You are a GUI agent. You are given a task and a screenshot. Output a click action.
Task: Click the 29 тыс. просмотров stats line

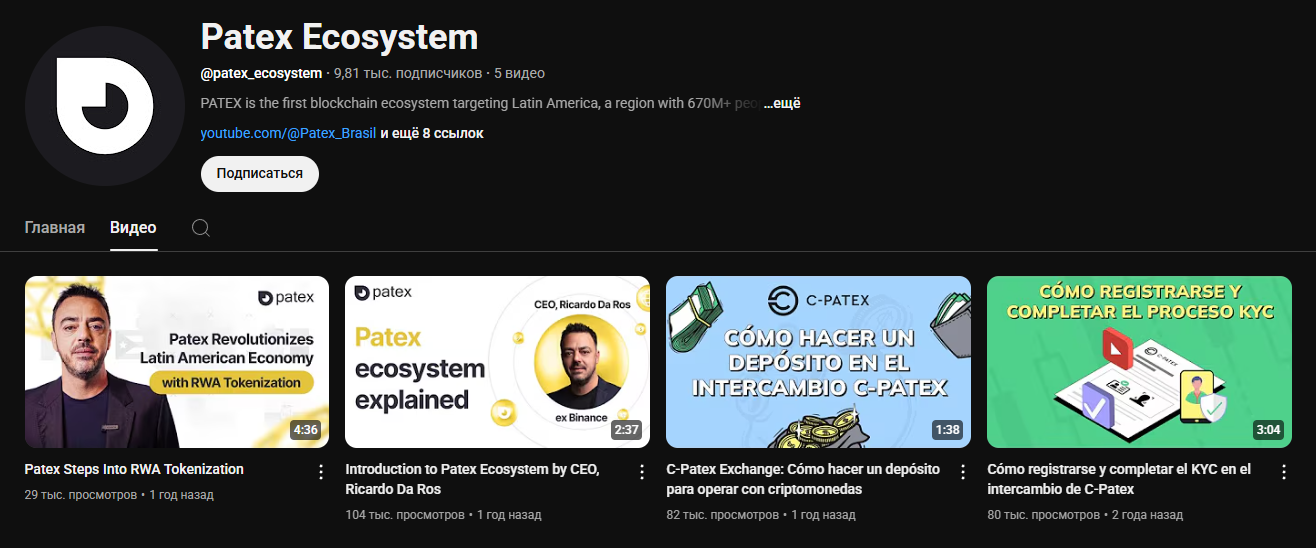pos(119,495)
